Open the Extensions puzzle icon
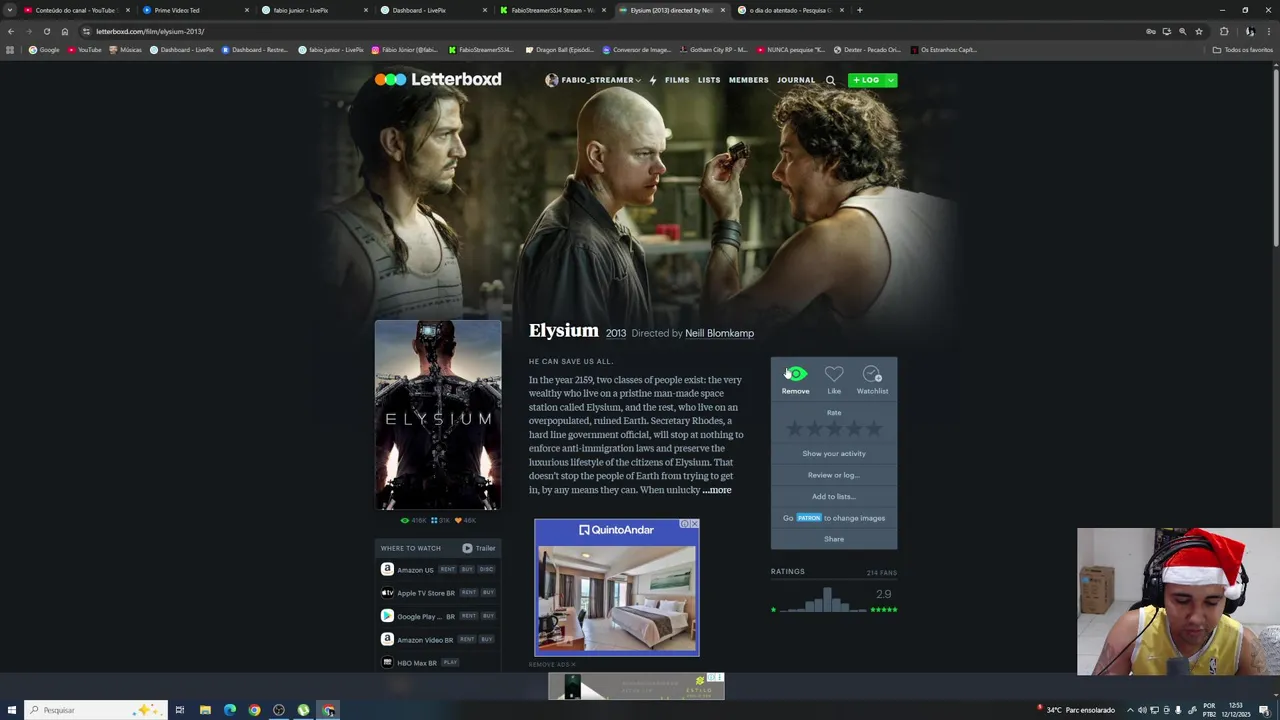Viewport: 1280px width, 720px height. [1224, 31]
